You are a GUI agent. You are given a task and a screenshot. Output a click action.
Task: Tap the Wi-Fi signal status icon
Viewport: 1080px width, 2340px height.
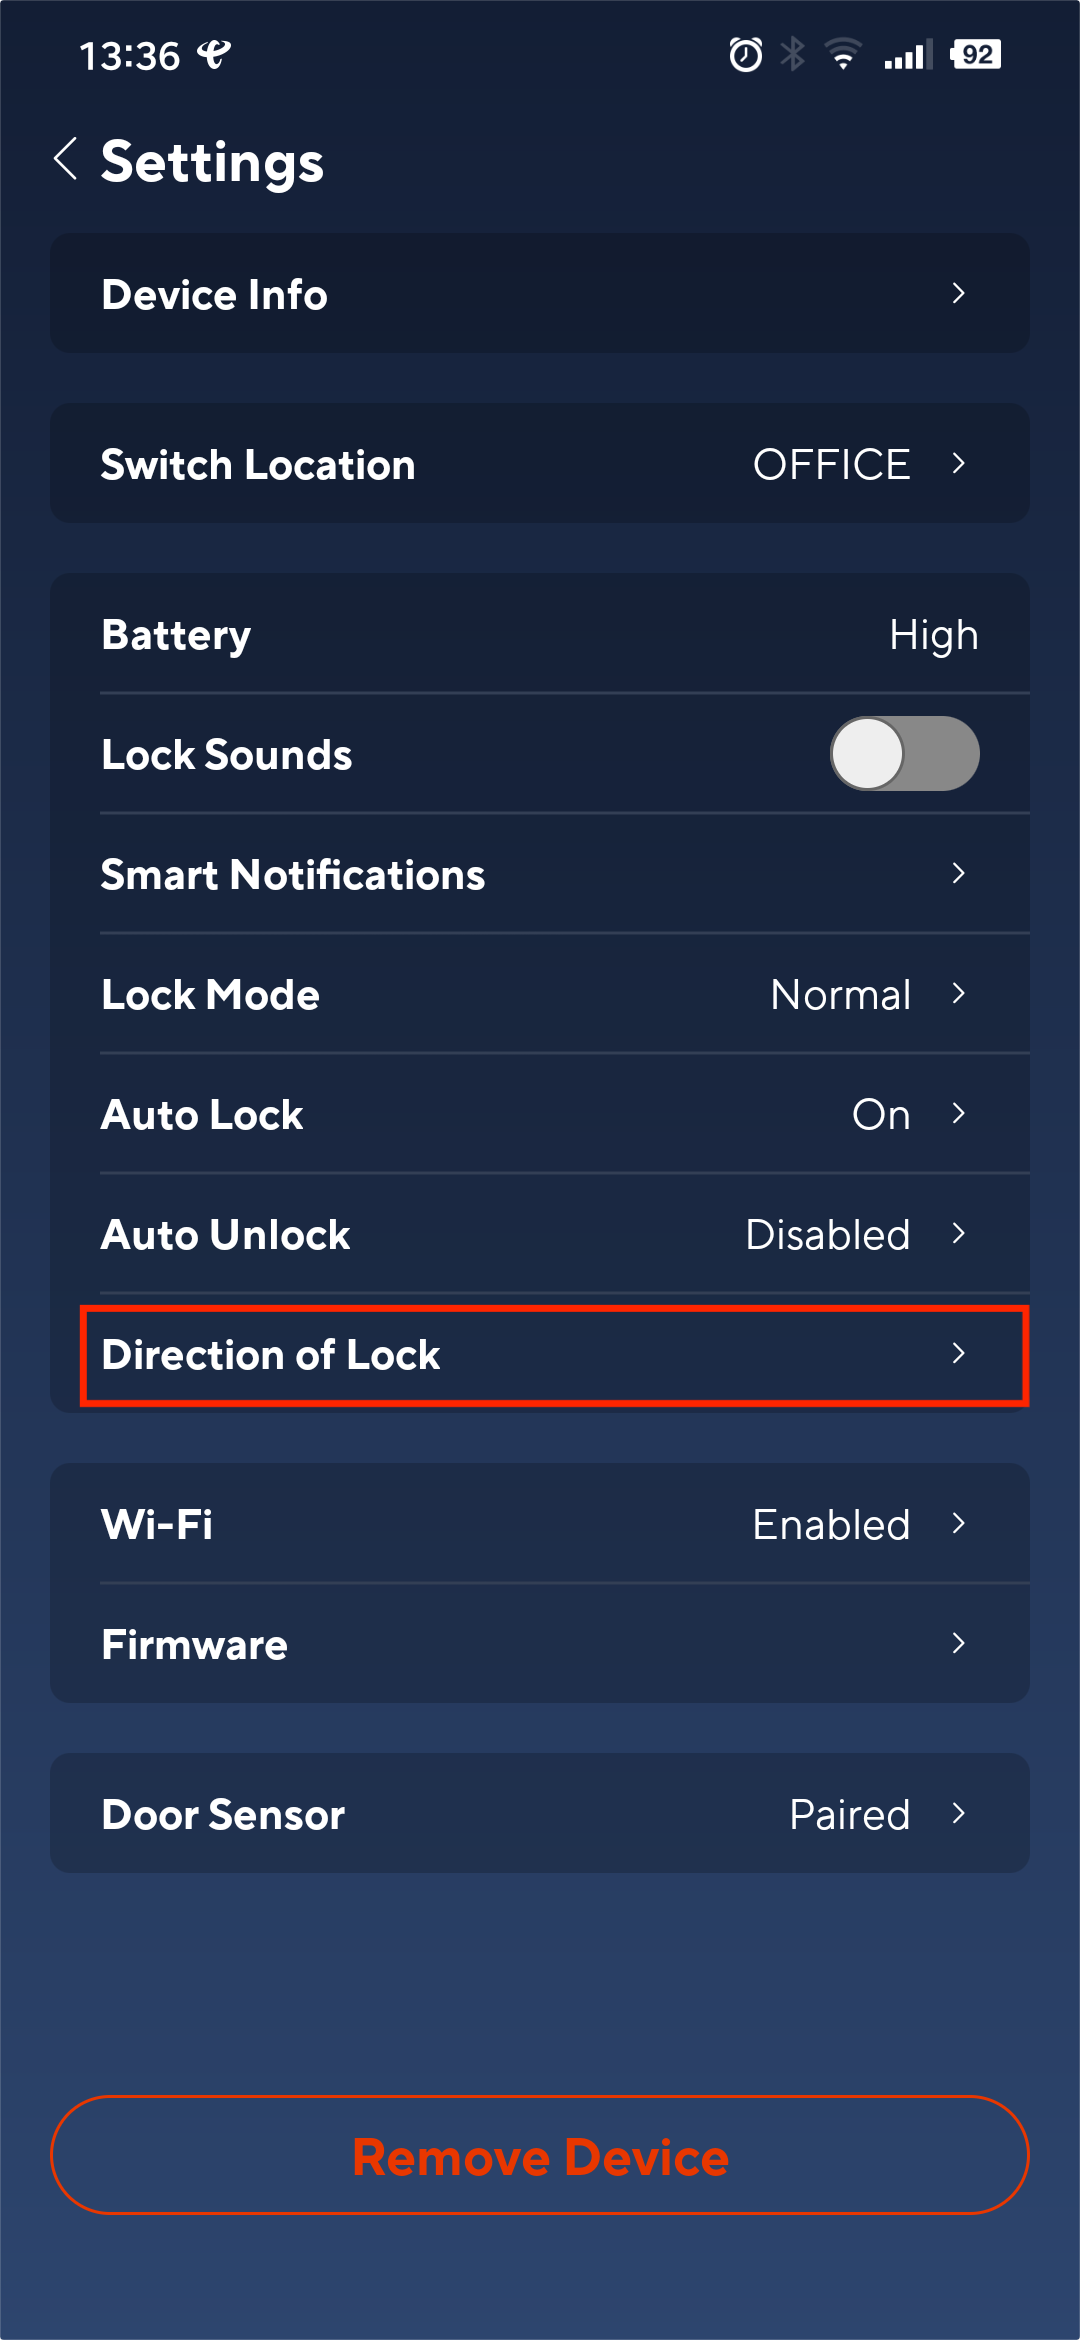pyautogui.click(x=843, y=55)
